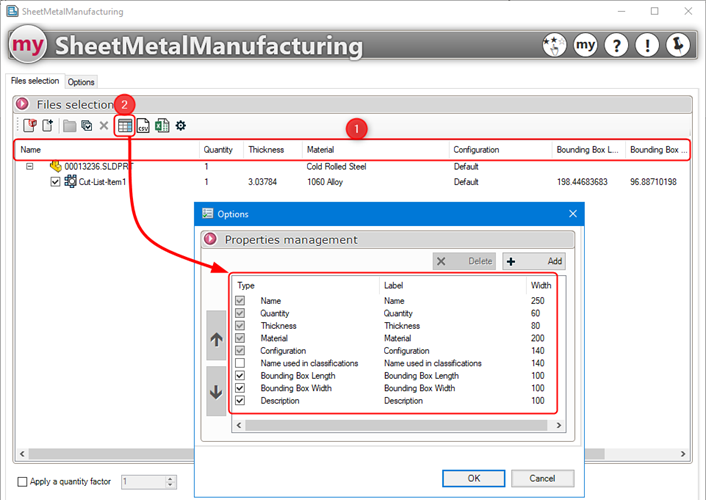
Task: Check Name used in classifications property
Action: coord(240,363)
